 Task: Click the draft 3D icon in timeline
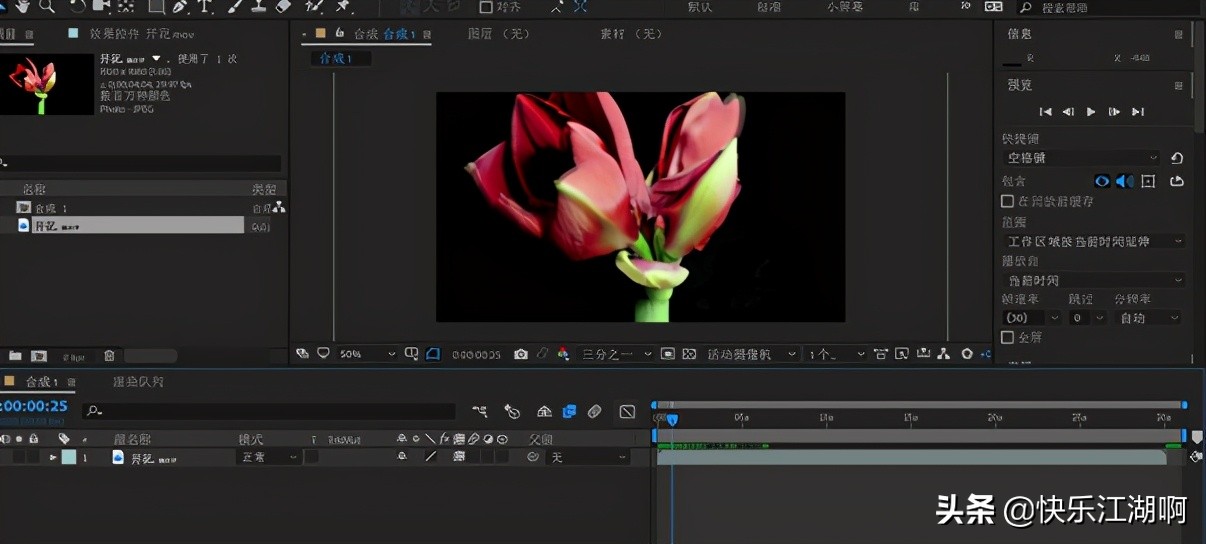[x=512, y=411]
